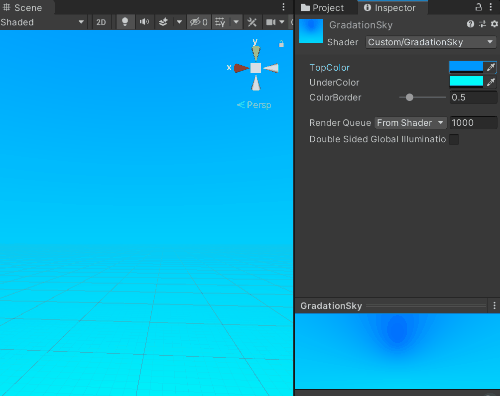Open Render Queue From Shader dropdown
Image resolution: width=500 pixels, height=396 pixels.
click(411, 123)
